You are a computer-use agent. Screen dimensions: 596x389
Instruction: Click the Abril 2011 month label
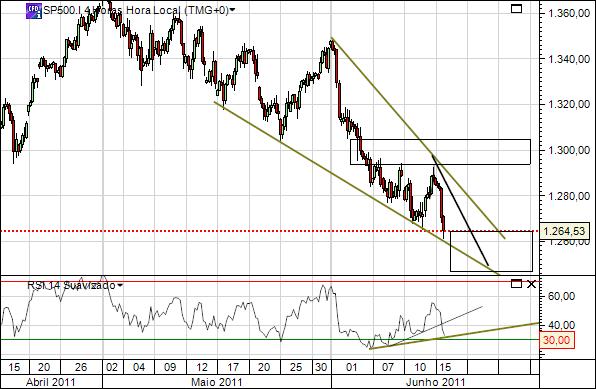(51, 382)
